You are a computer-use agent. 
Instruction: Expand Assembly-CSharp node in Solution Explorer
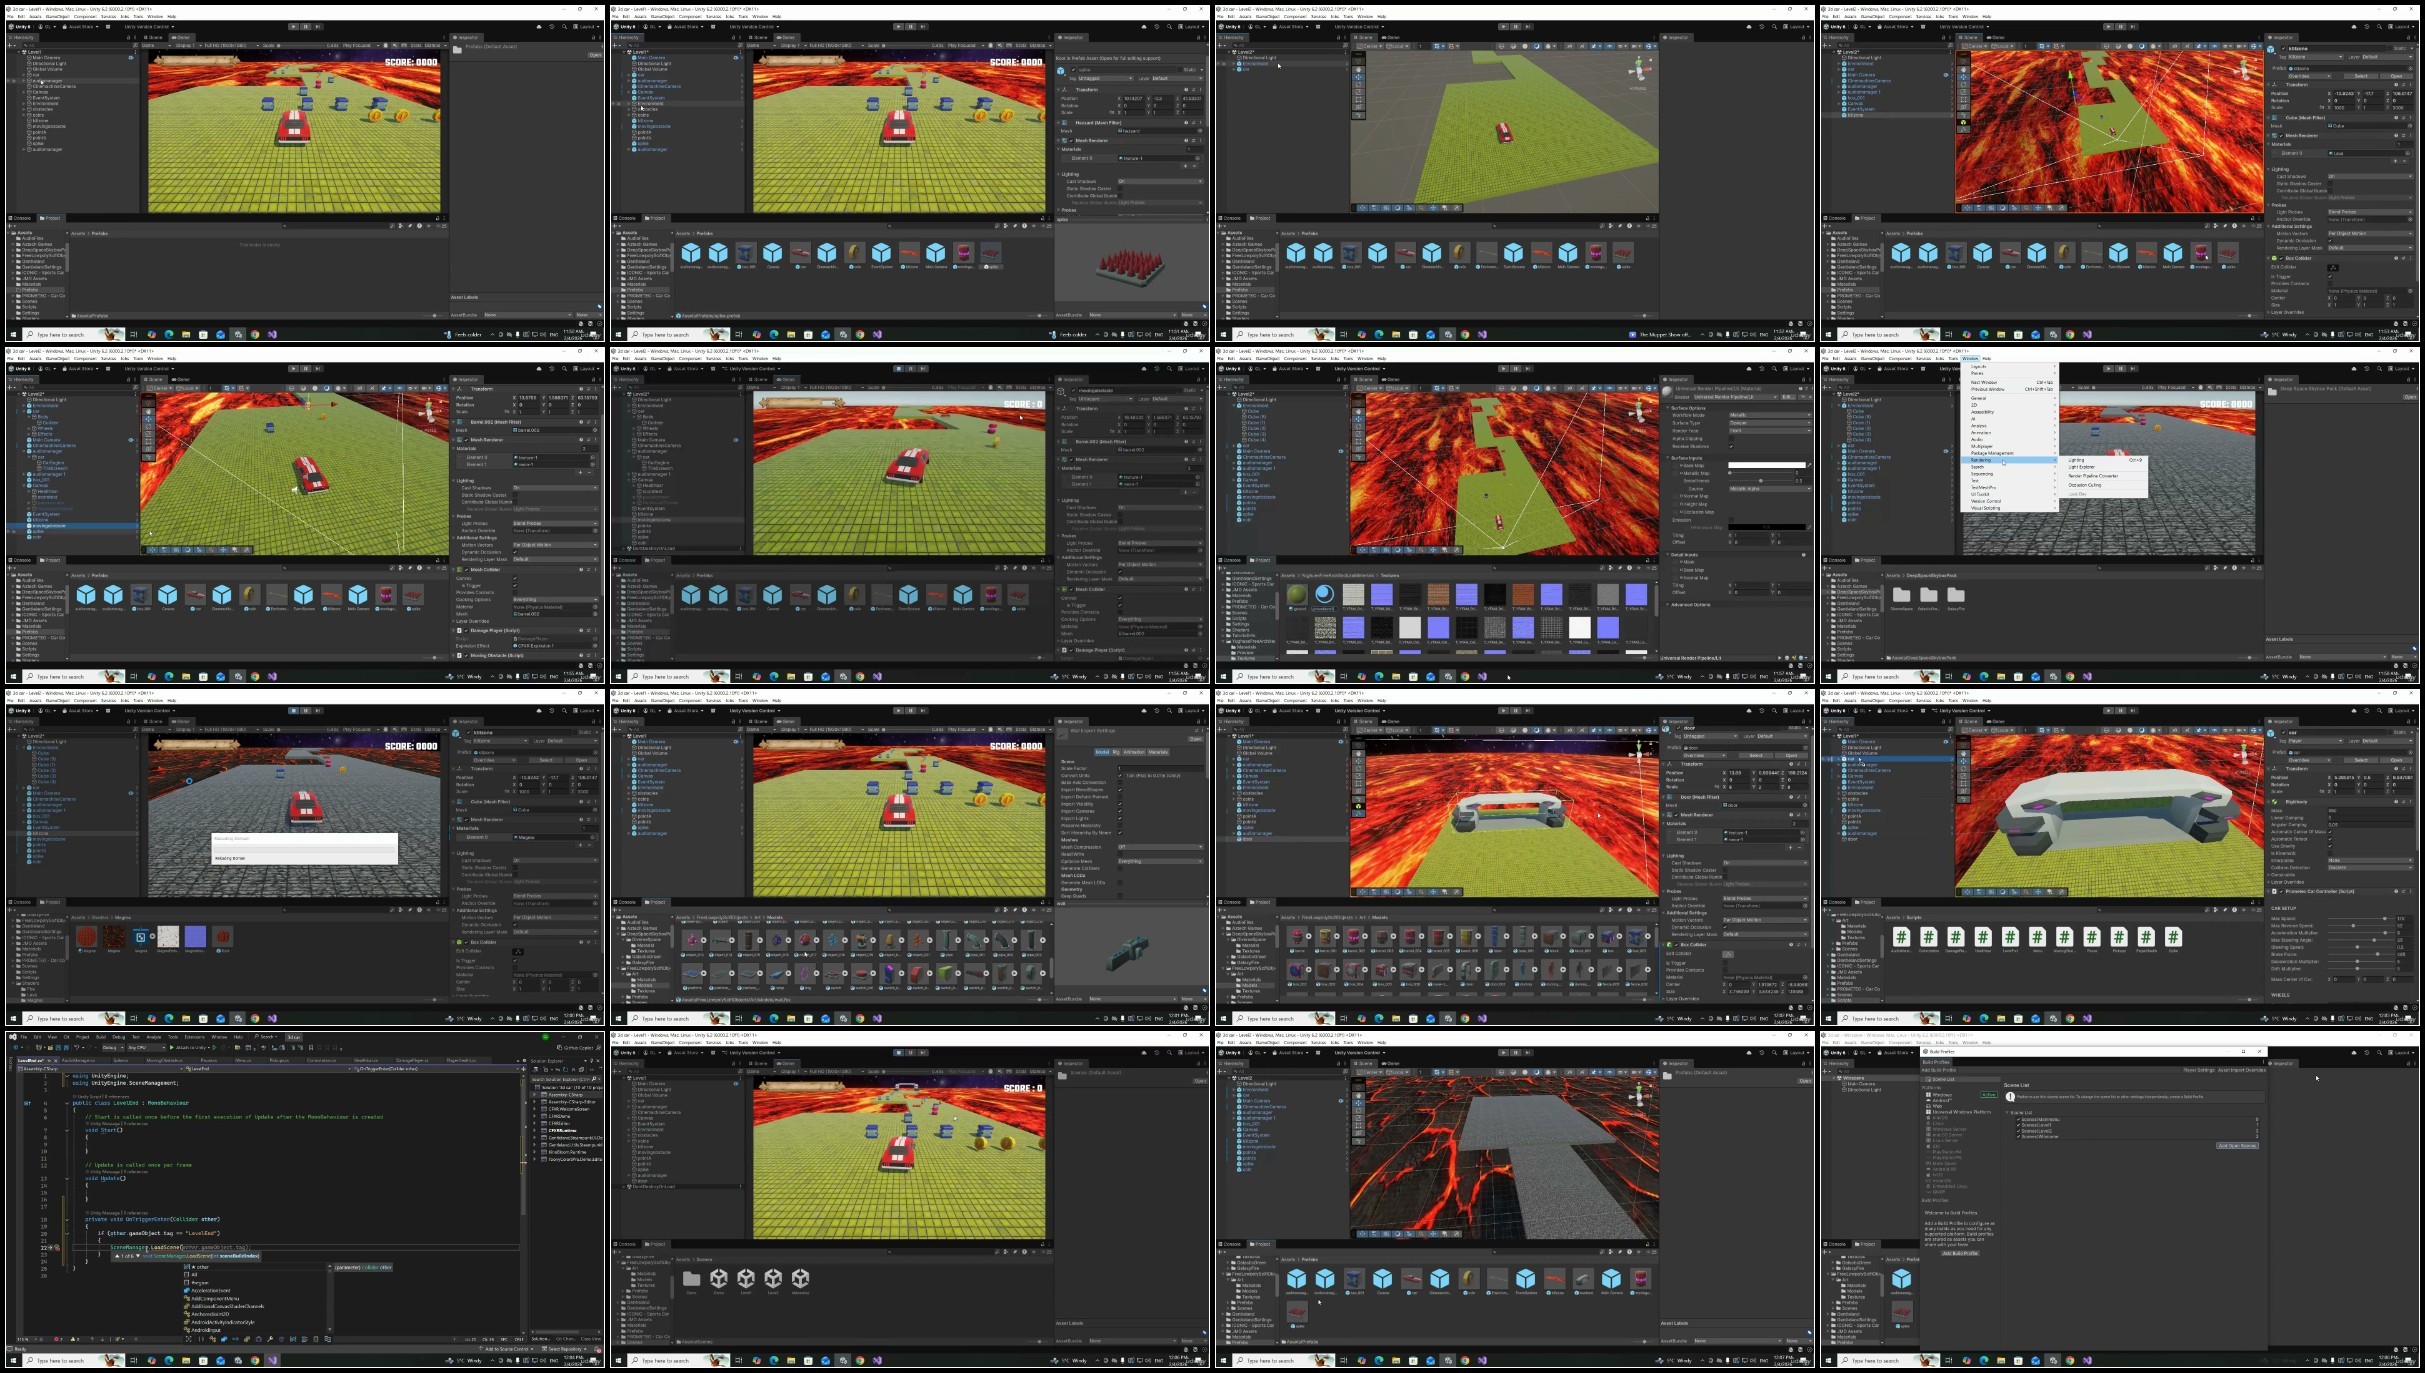pos(534,1095)
